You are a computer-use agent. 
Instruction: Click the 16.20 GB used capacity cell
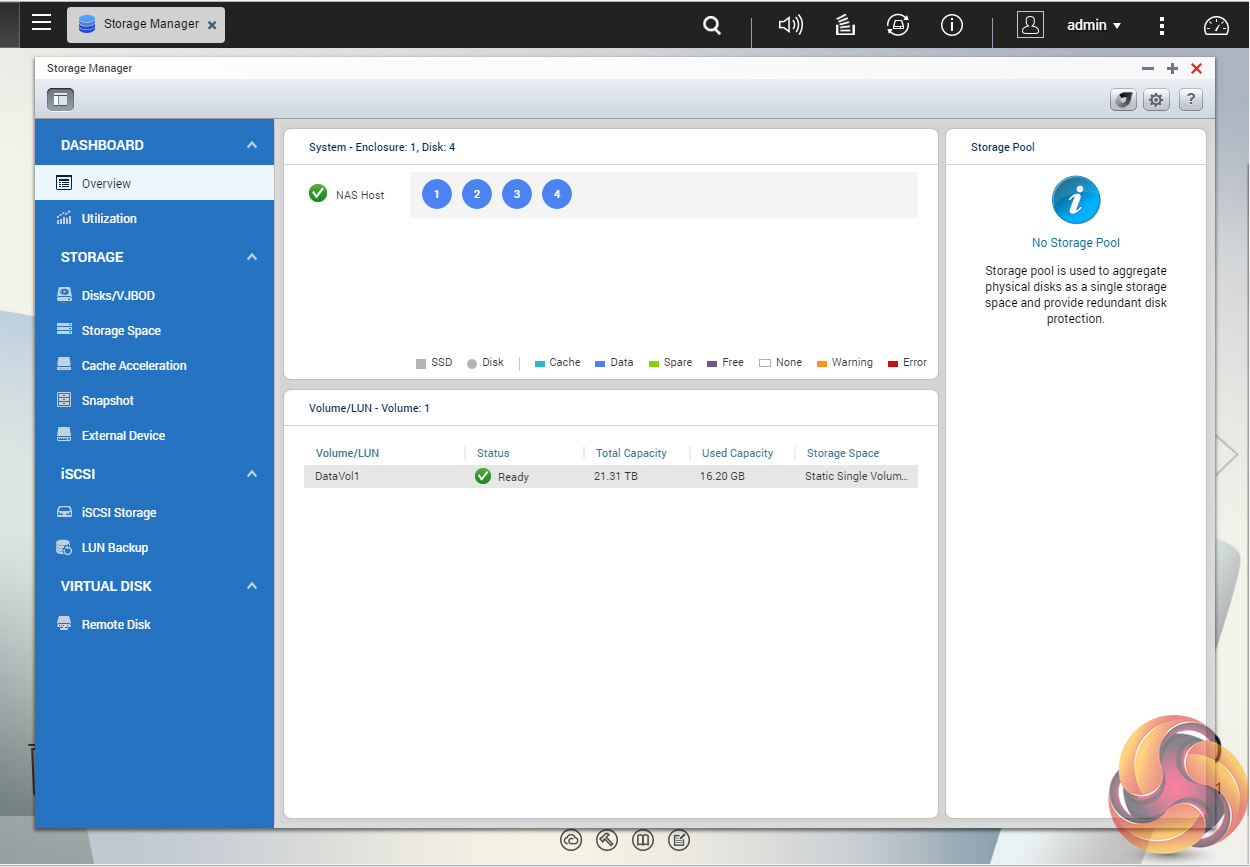point(722,476)
